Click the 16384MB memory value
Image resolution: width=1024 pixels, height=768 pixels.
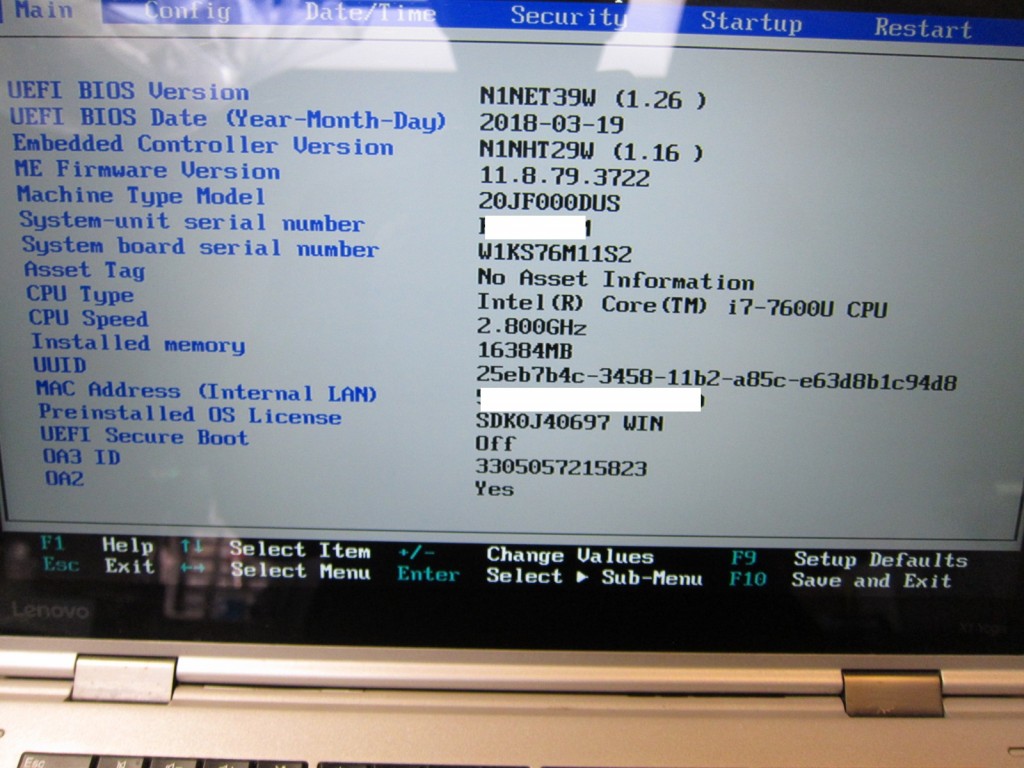tap(525, 351)
